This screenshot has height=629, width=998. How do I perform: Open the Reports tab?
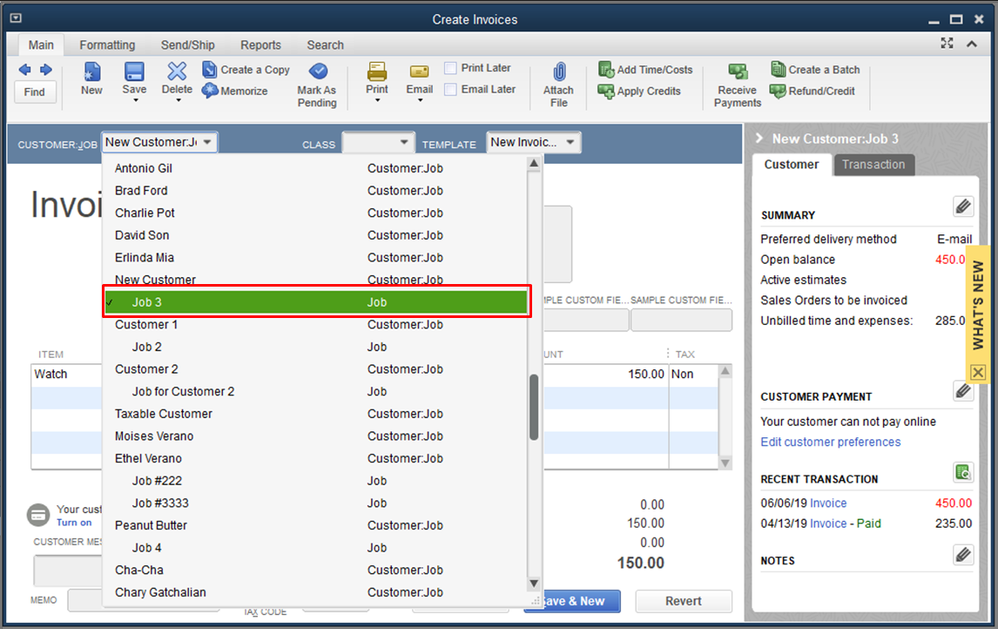tap(260, 45)
